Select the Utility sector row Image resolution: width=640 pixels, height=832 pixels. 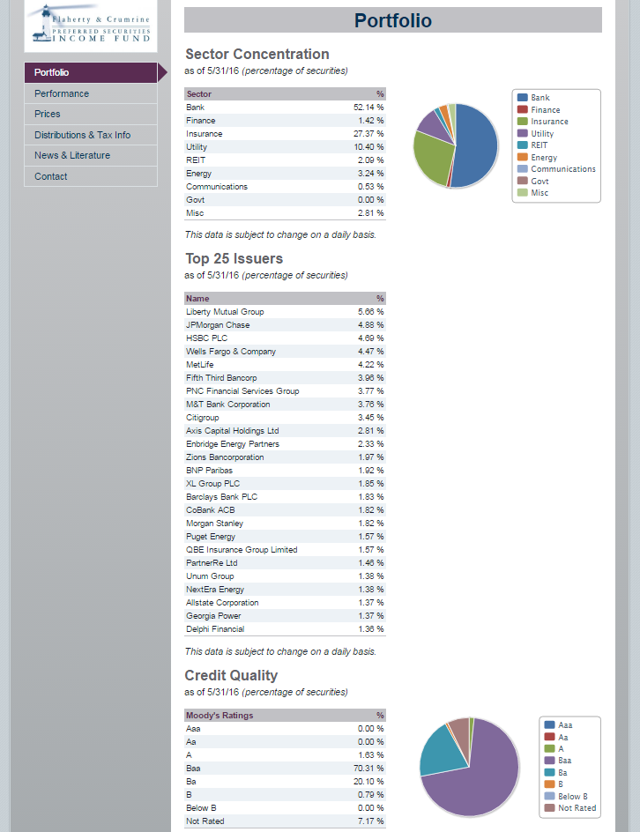tap(285, 147)
